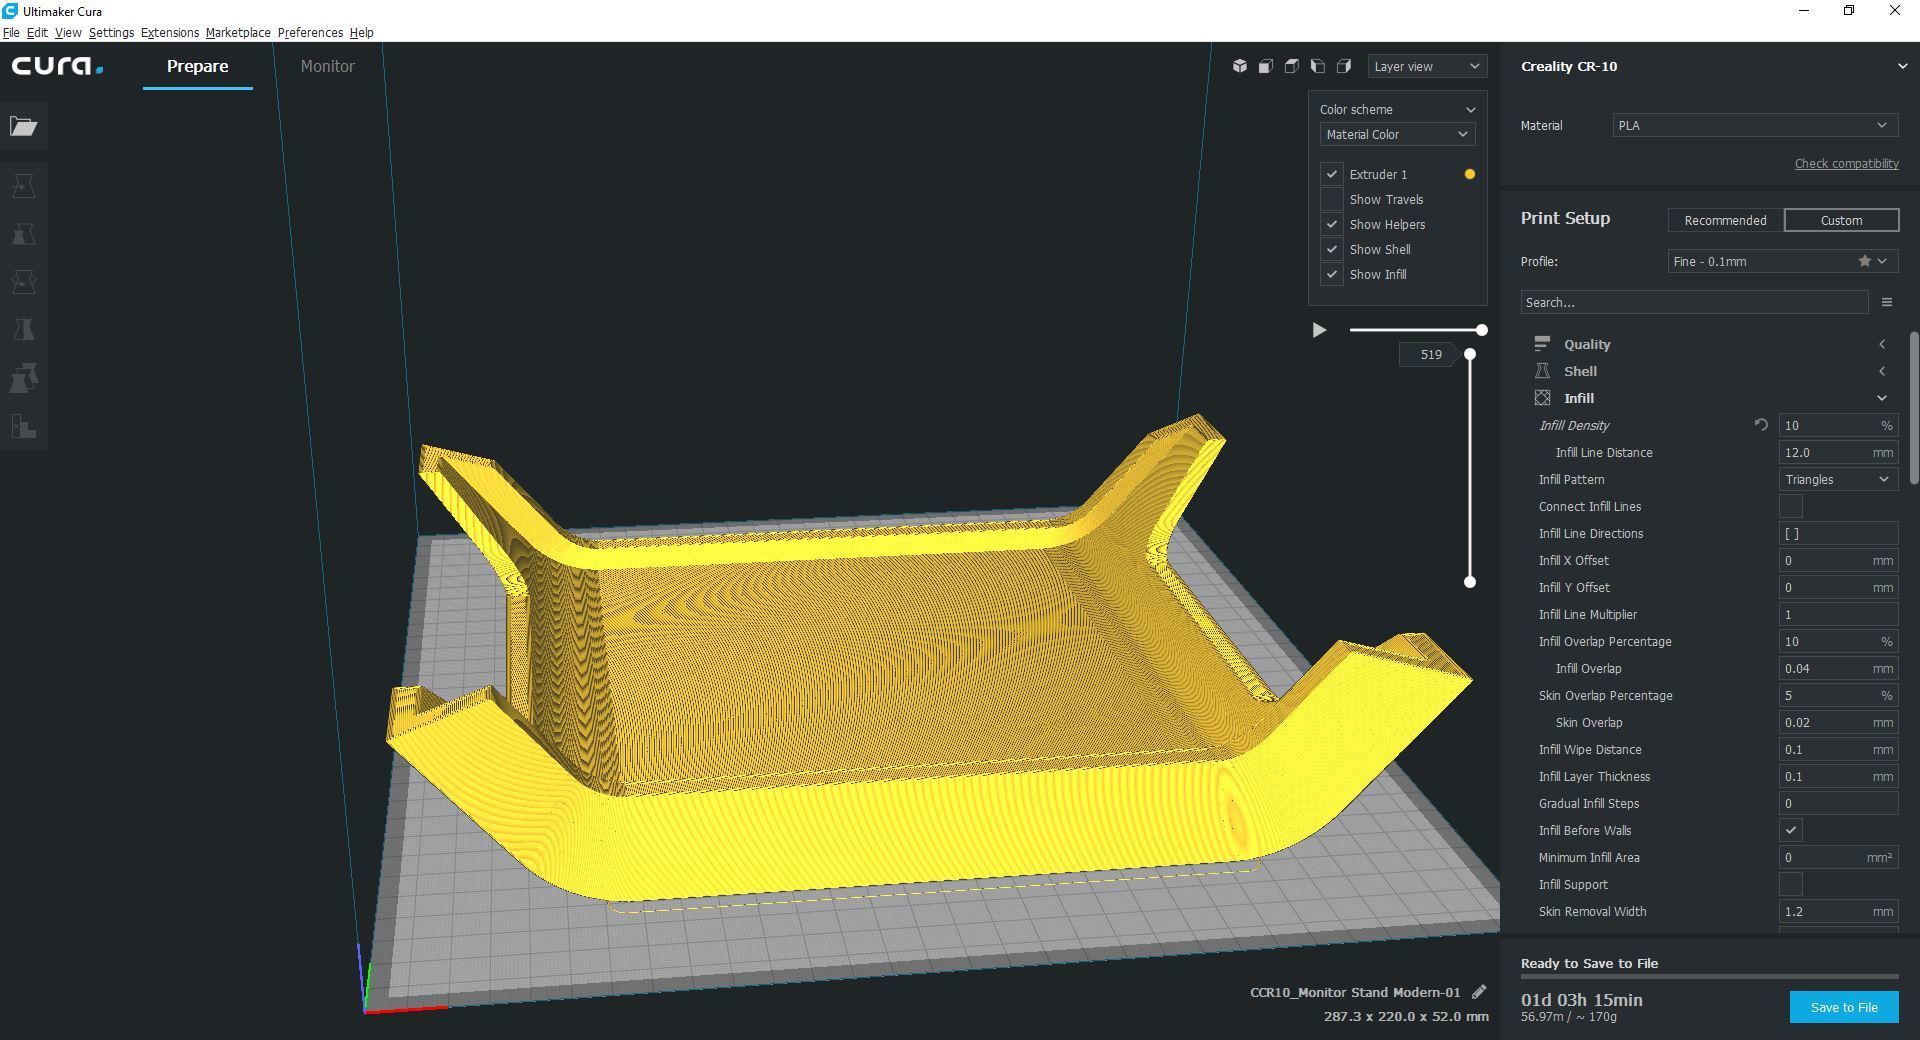Image resolution: width=1920 pixels, height=1040 pixels.
Task: Click the horizontal path slider handle
Action: pos(1482,330)
